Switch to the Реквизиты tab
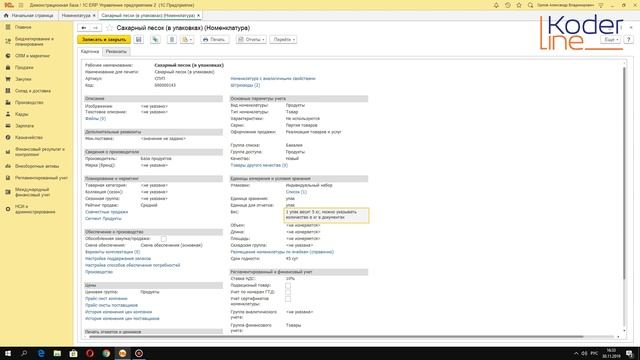 116,51
